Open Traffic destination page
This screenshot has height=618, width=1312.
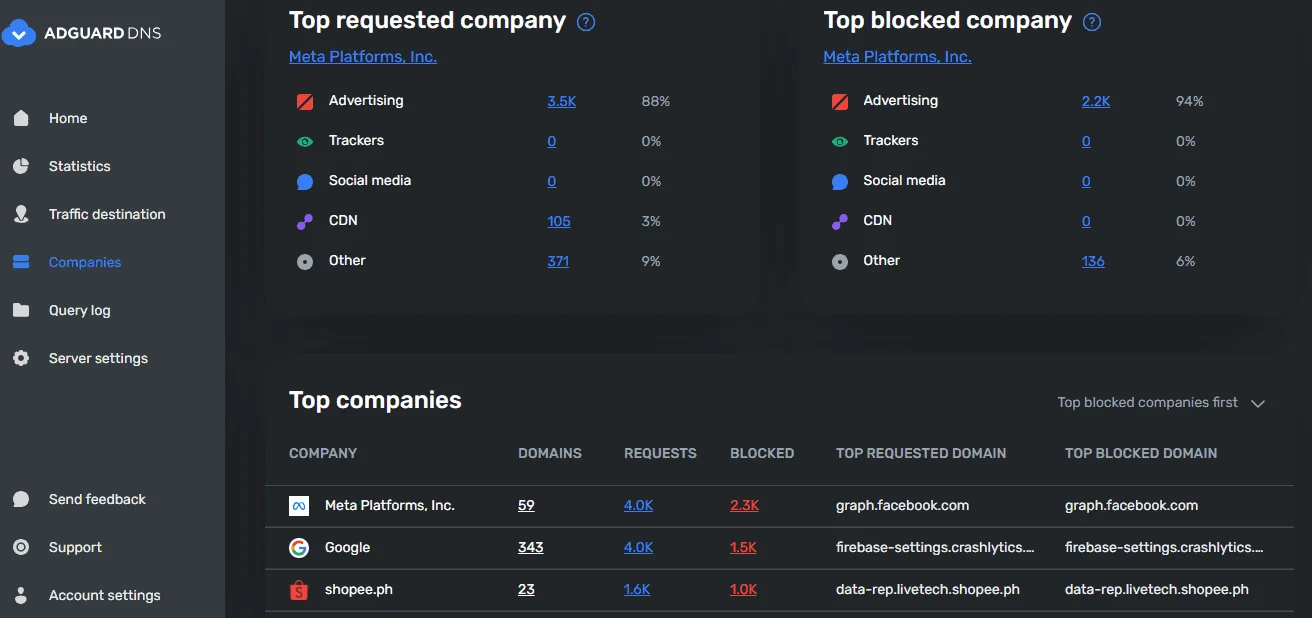pyautogui.click(x=107, y=214)
